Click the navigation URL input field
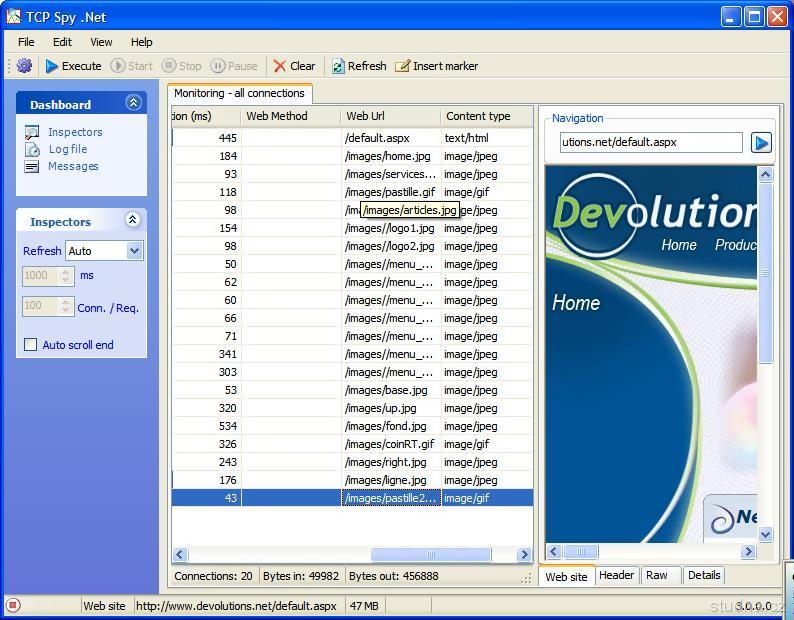The width and height of the screenshot is (794, 620). coord(650,142)
